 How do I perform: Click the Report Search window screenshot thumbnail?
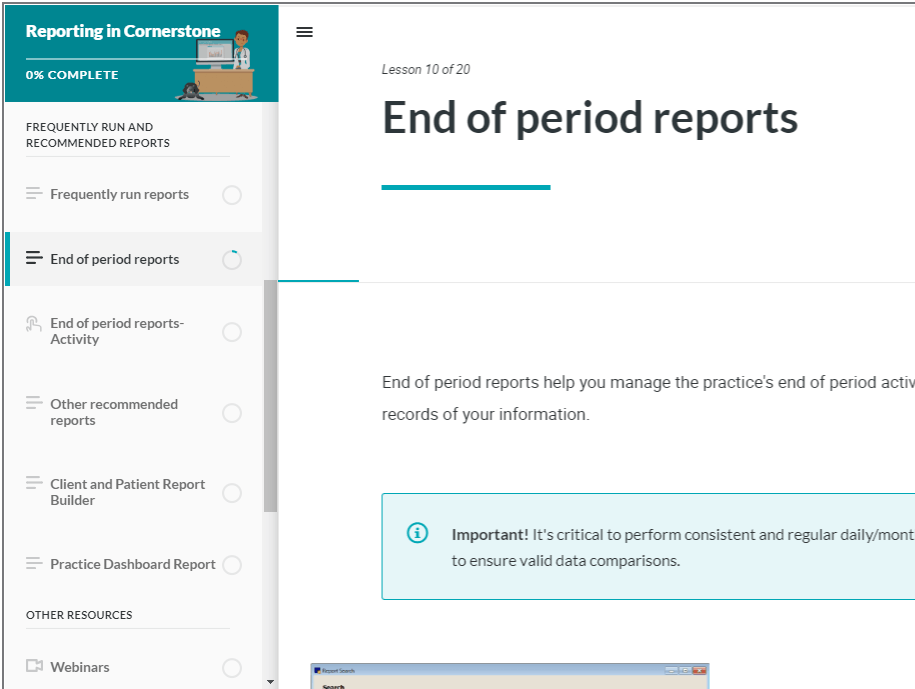[509, 676]
